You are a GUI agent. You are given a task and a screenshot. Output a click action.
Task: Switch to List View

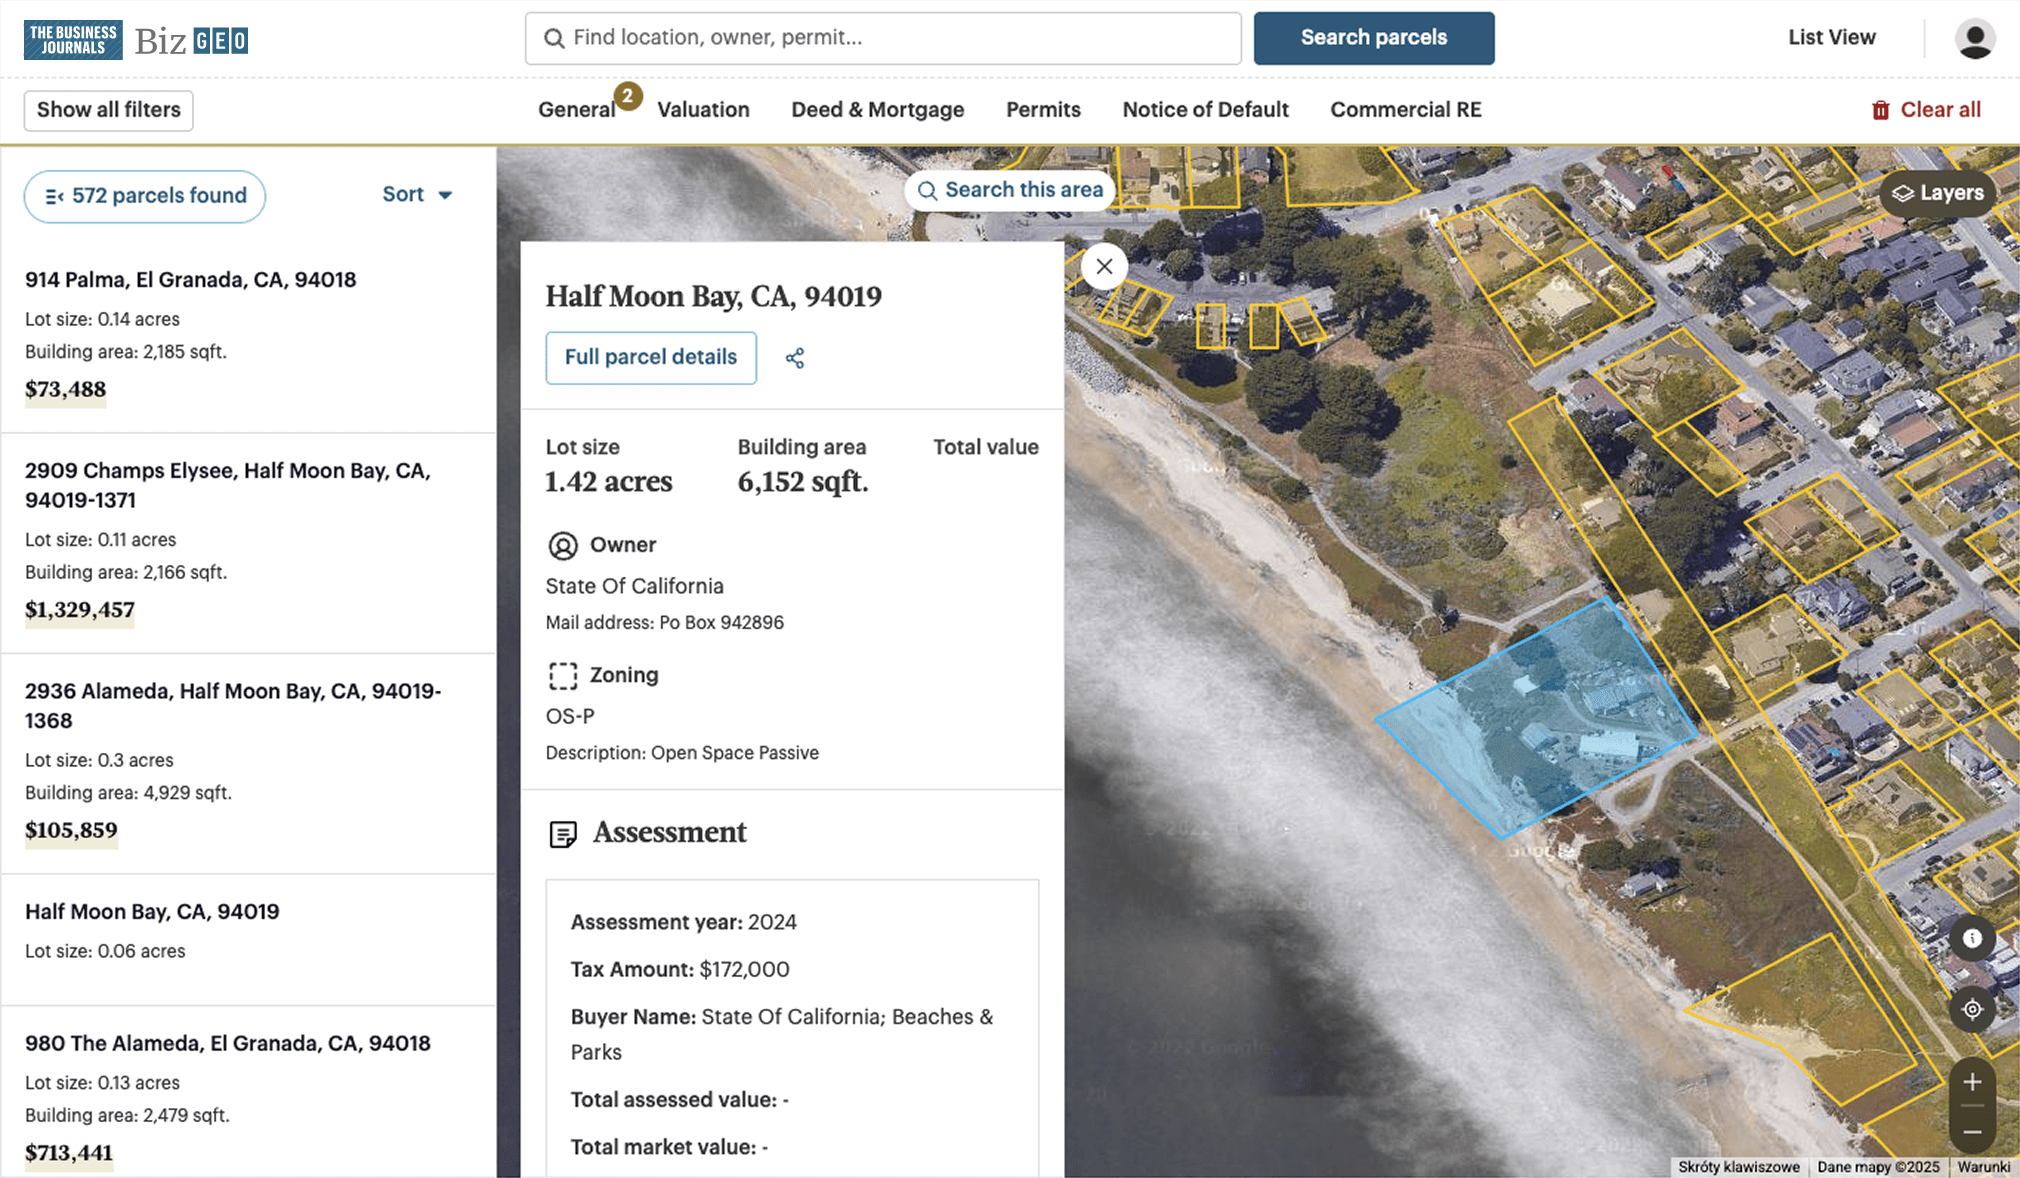tap(1832, 38)
